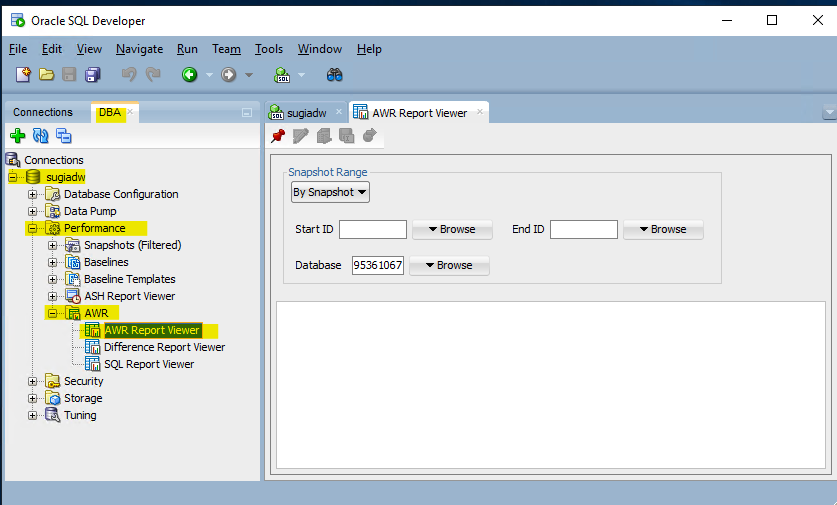Click Browse next to Database

pos(449,265)
